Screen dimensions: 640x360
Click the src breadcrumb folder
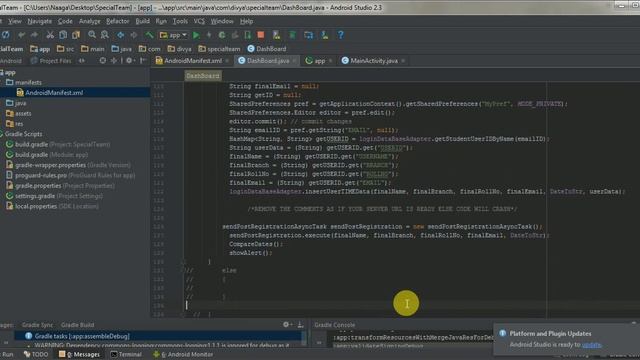point(65,49)
